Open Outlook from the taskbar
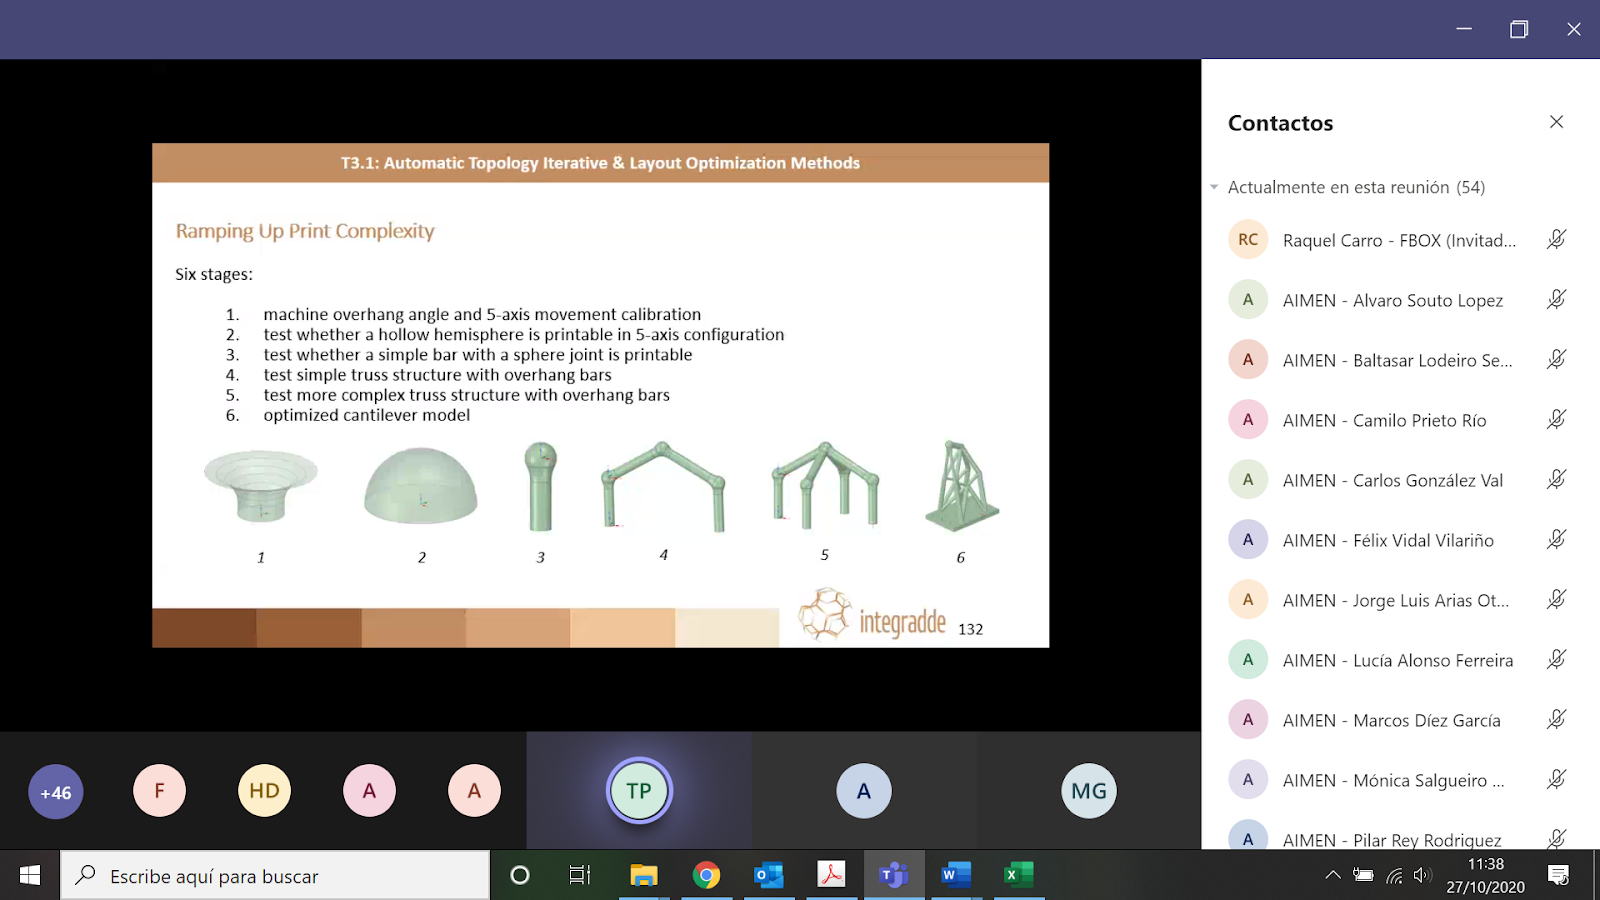The width and height of the screenshot is (1600, 900). (x=768, y=875)
